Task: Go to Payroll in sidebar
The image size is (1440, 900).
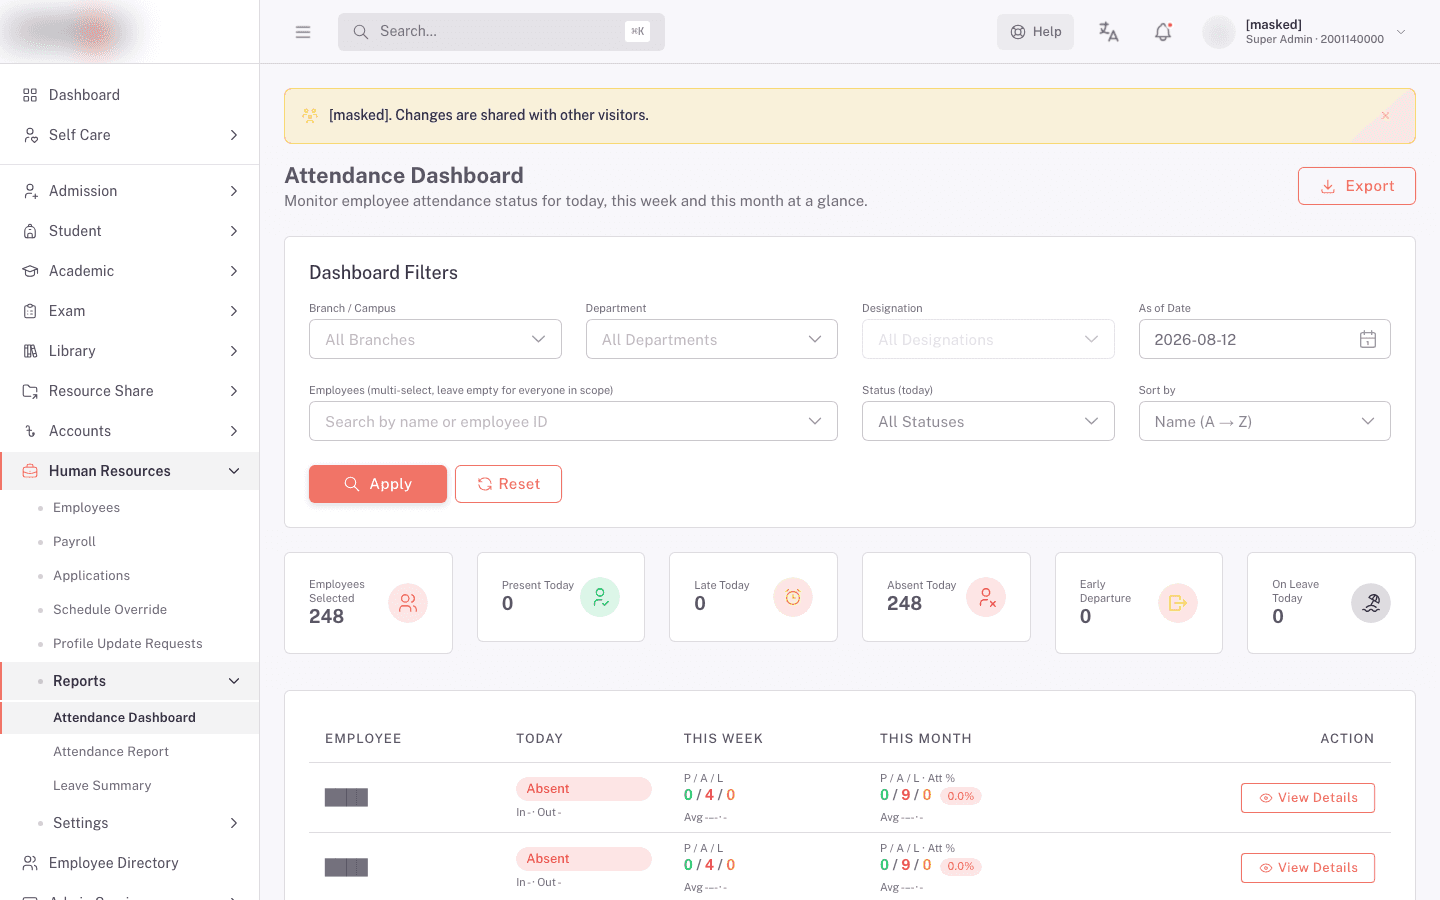Action: (74, 542)
